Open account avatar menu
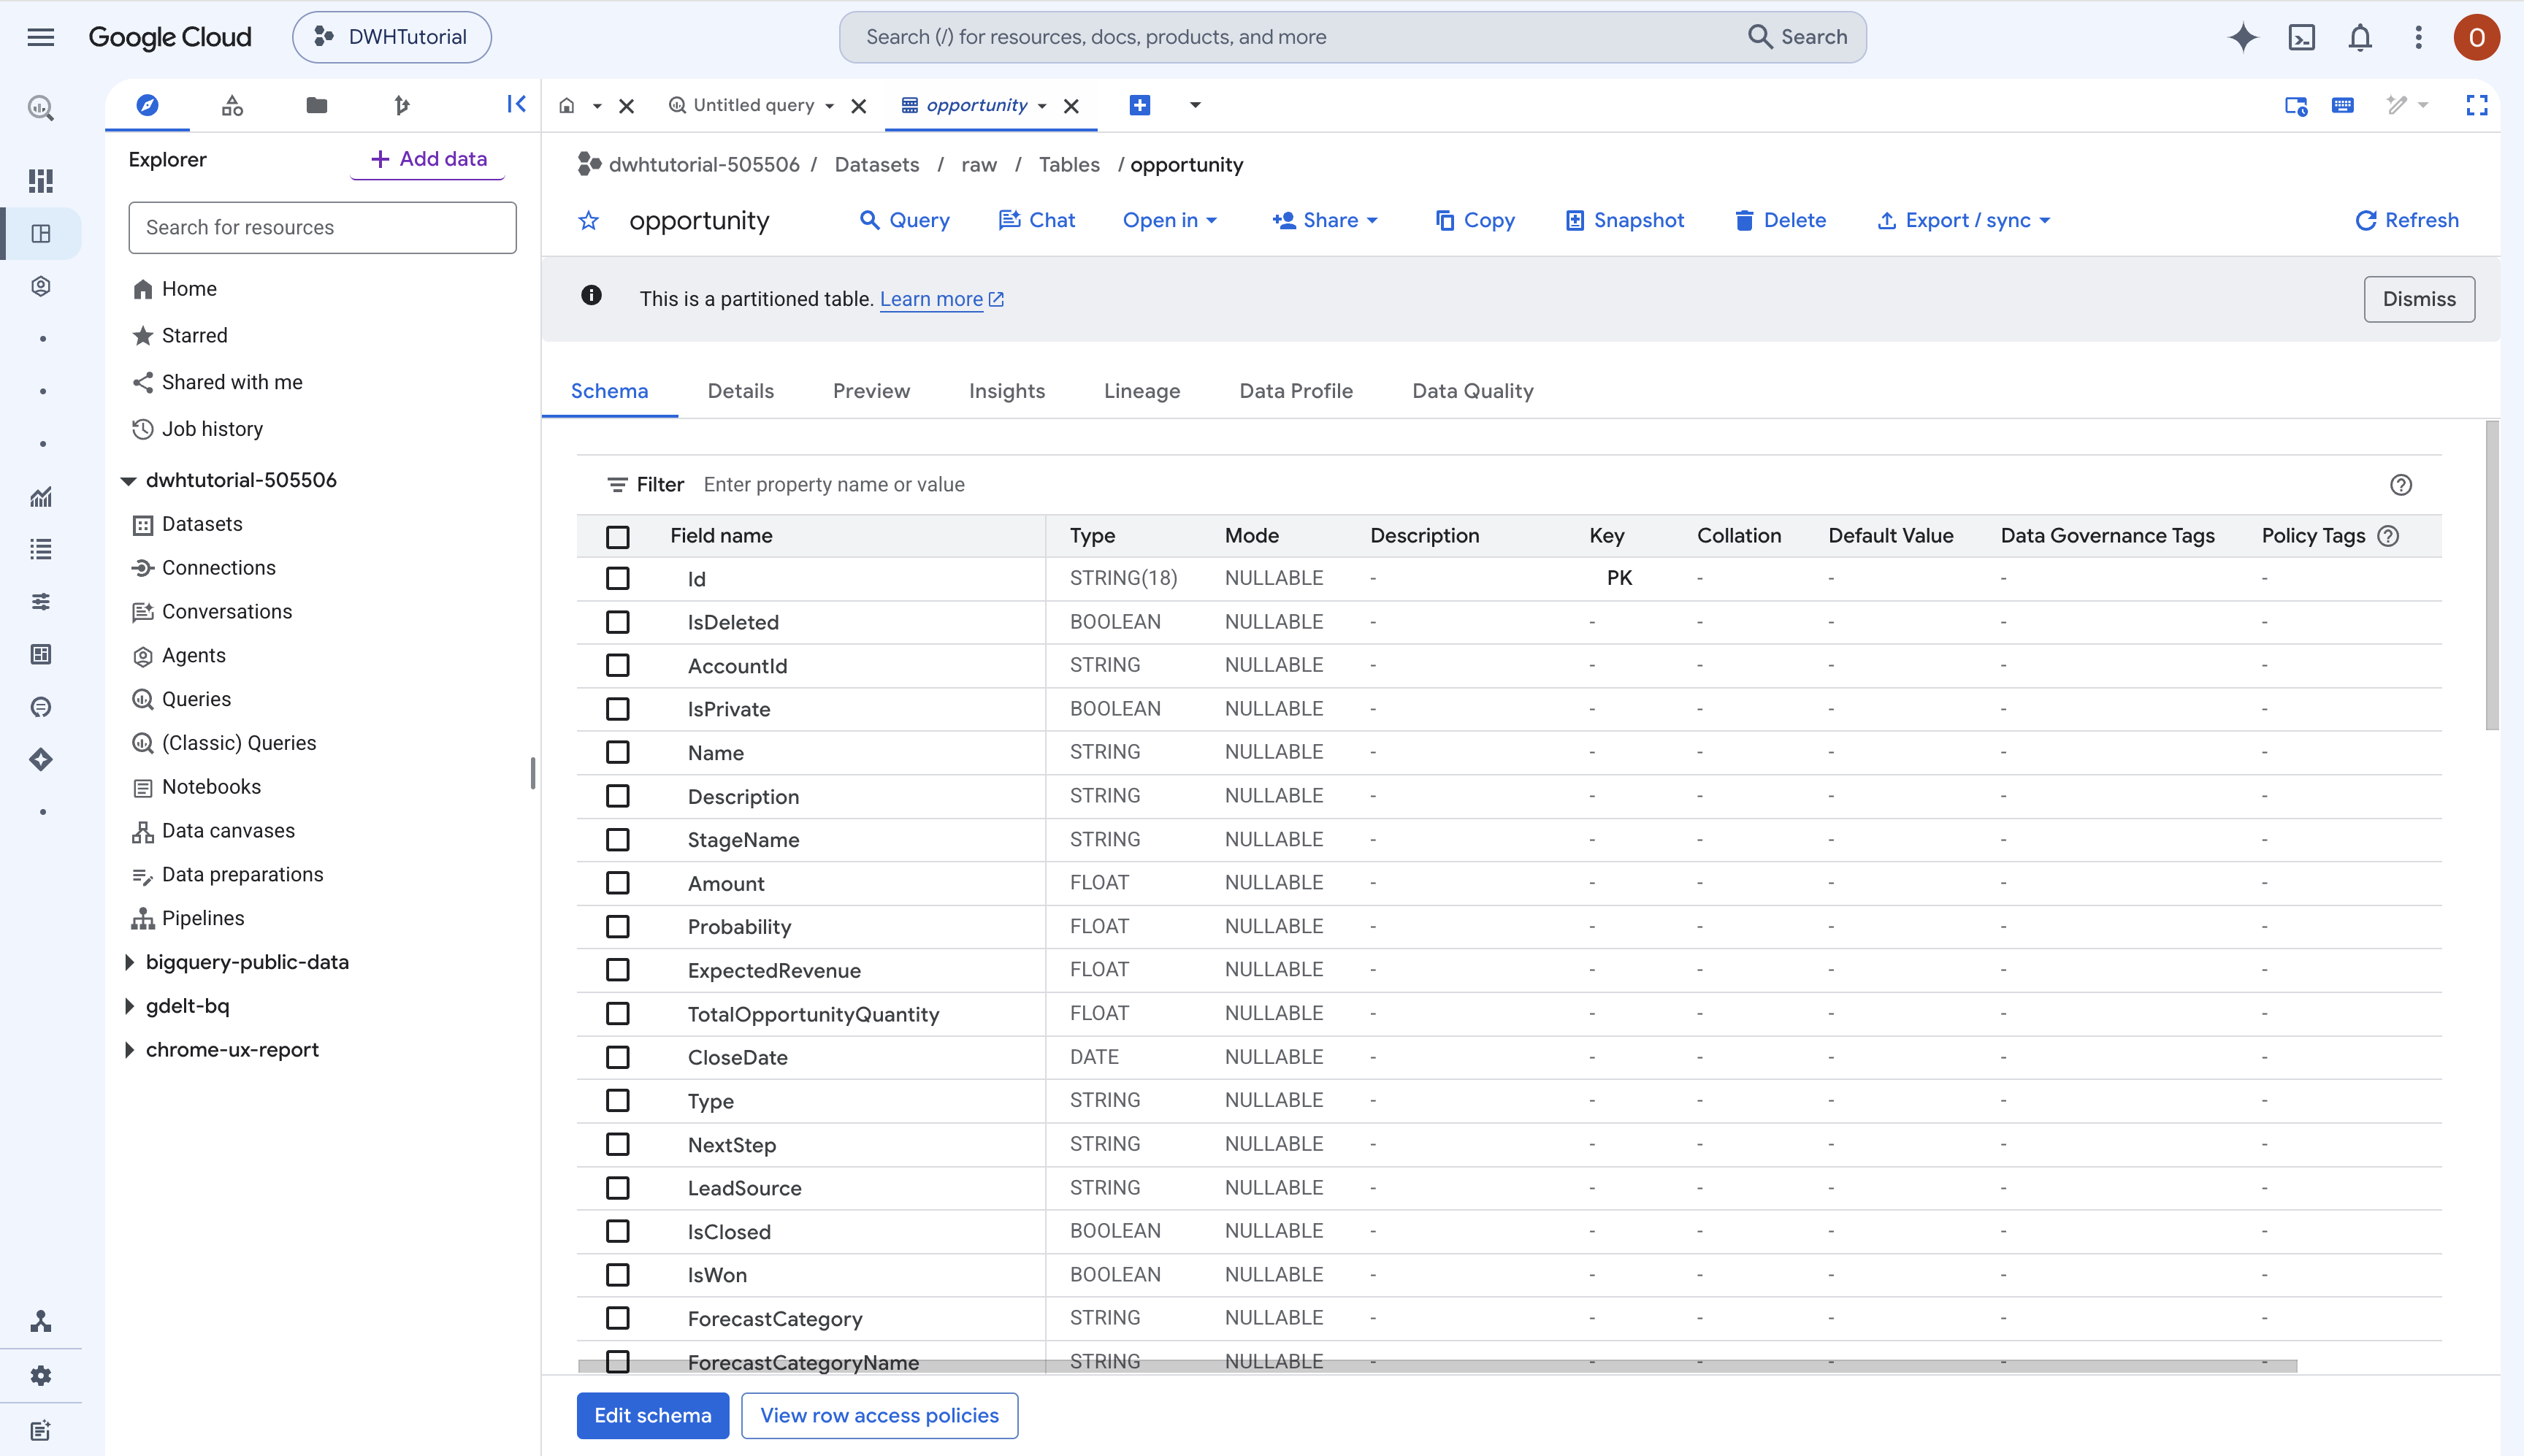Image resolution: width=2524 pixels, height=1456 pixels. click(x=2477, y=37)
